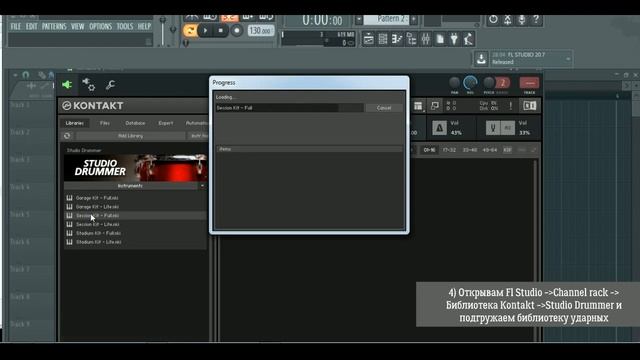Adjust the plugin PITCH knob

click(489, 83)
